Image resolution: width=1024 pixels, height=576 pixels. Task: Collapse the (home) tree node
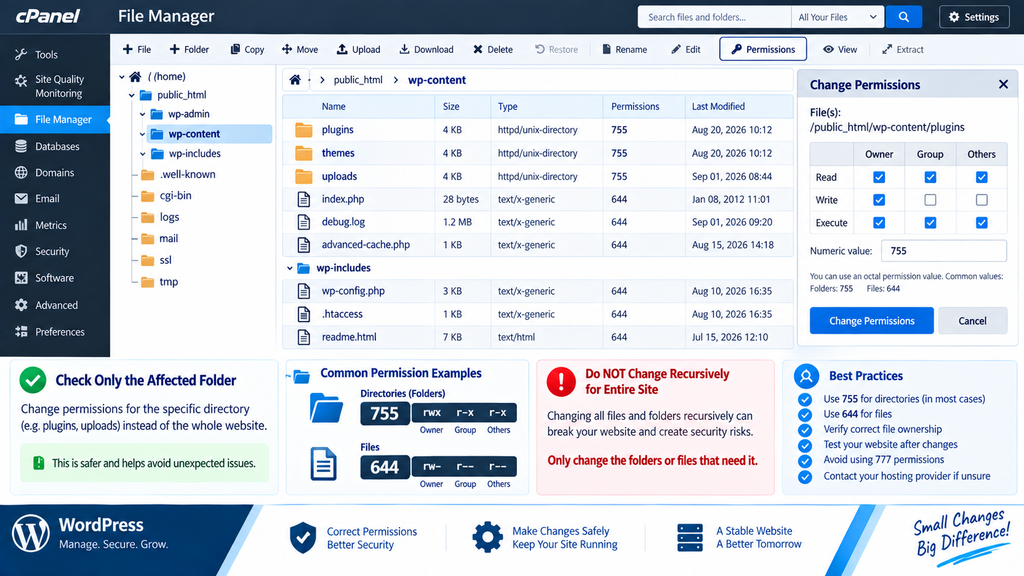pyautogui.click(x=122, y=77)
